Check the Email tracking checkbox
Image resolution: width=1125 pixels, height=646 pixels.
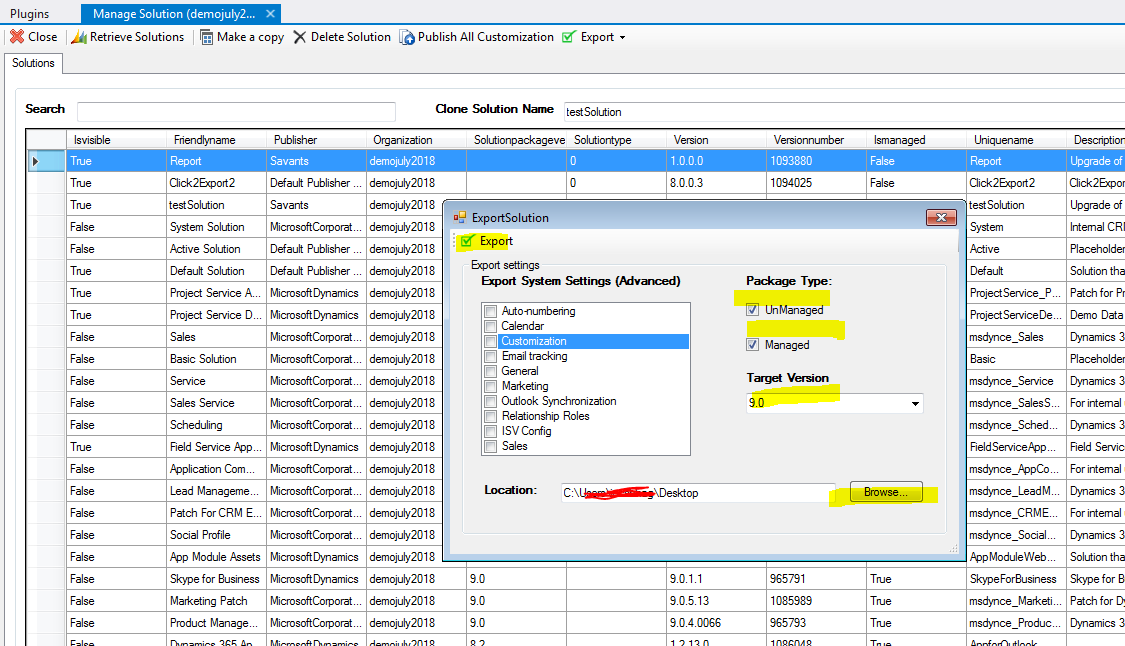[x=491, y=357]
